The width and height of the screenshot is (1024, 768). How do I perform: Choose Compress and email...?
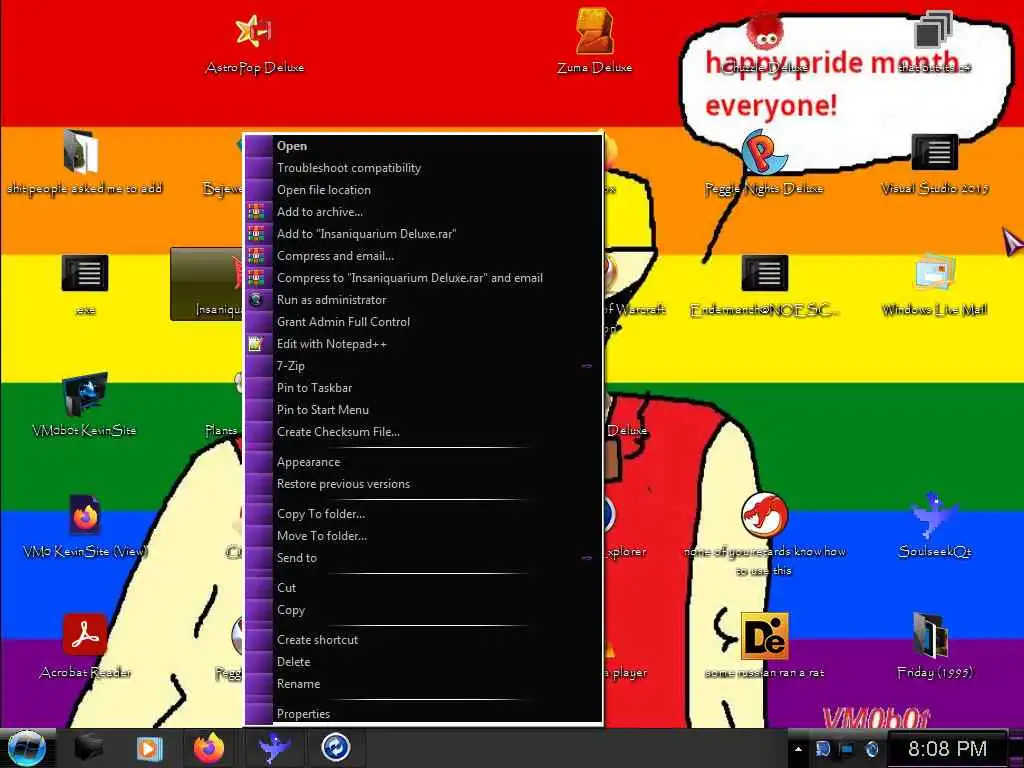pyautogui.click(x=423, y=256)
